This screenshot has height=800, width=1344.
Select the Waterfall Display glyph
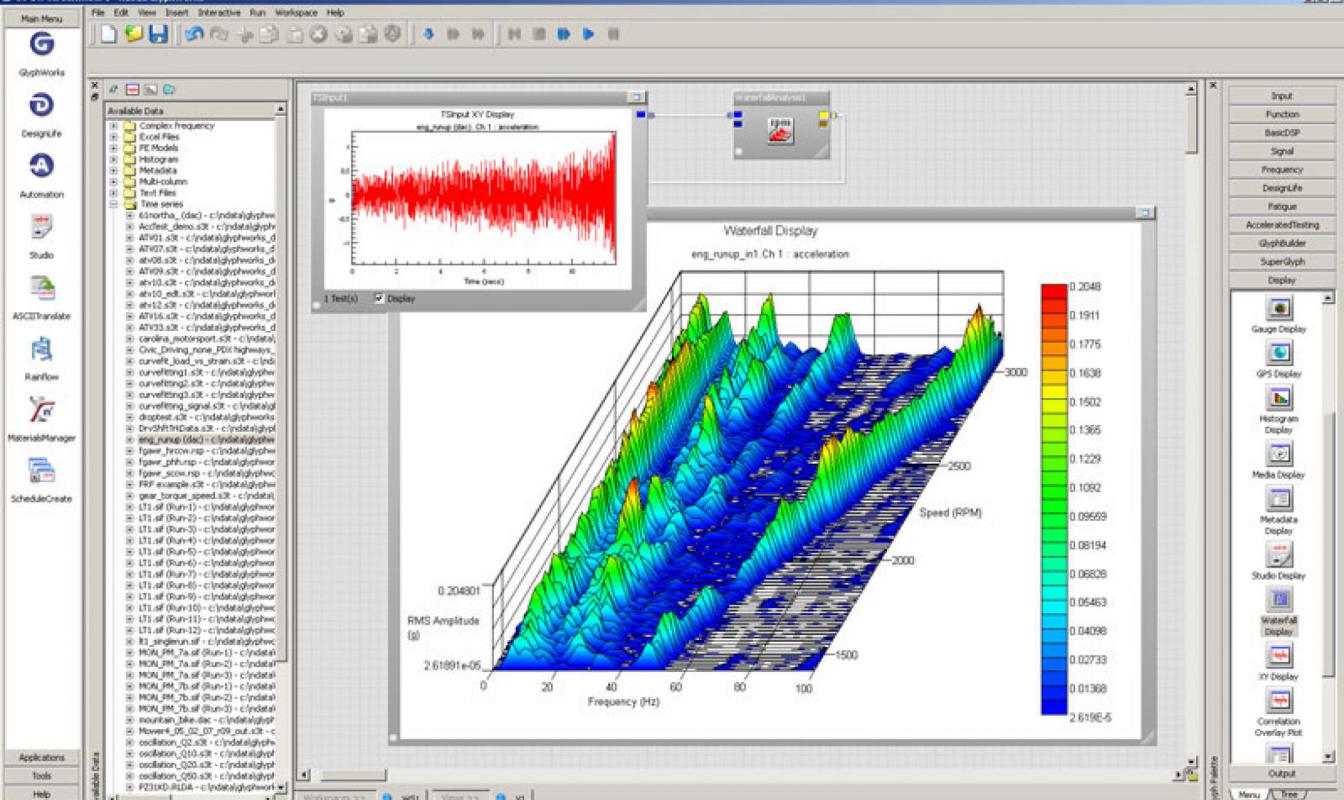tap(1279, 599)
